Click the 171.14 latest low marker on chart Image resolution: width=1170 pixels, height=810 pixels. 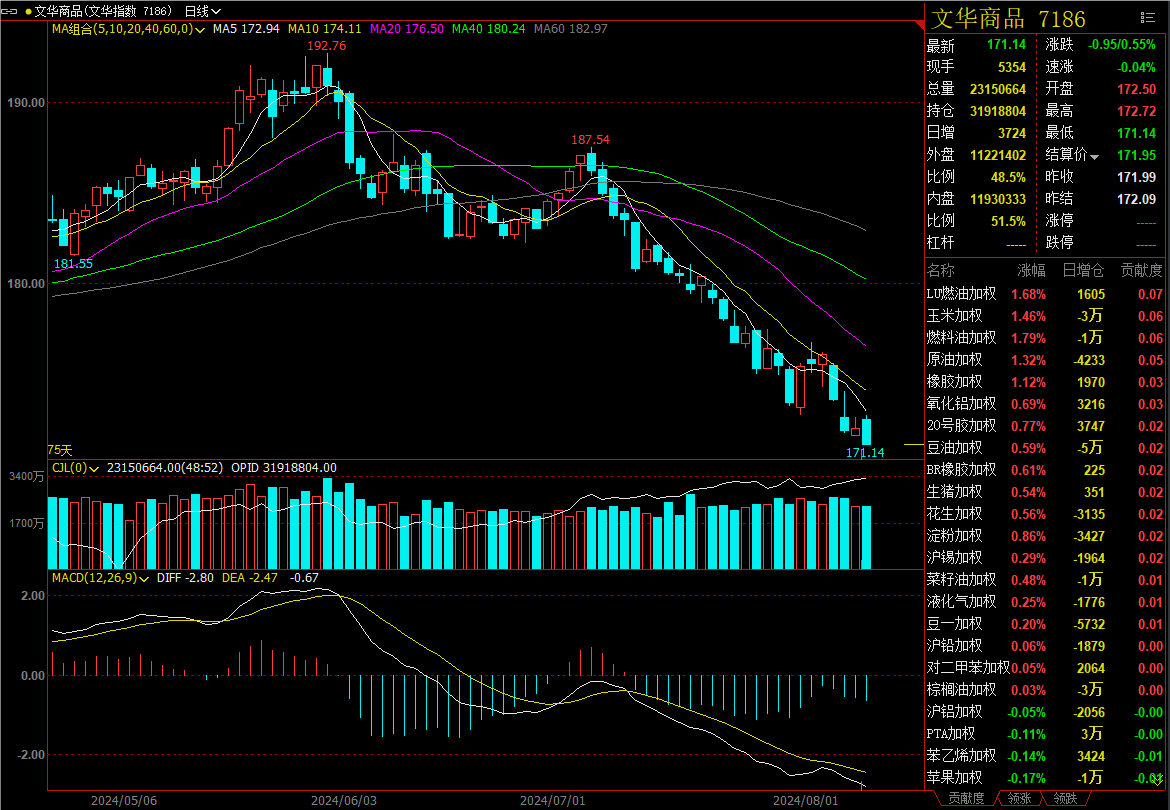pos(865,453)
